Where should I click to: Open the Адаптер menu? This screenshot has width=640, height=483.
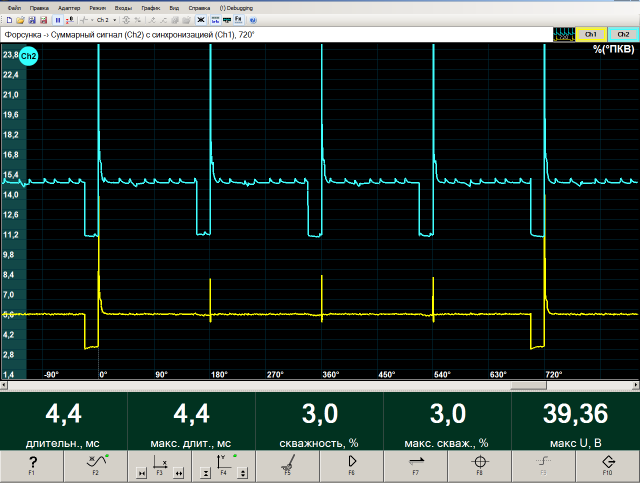coord(68,7)
